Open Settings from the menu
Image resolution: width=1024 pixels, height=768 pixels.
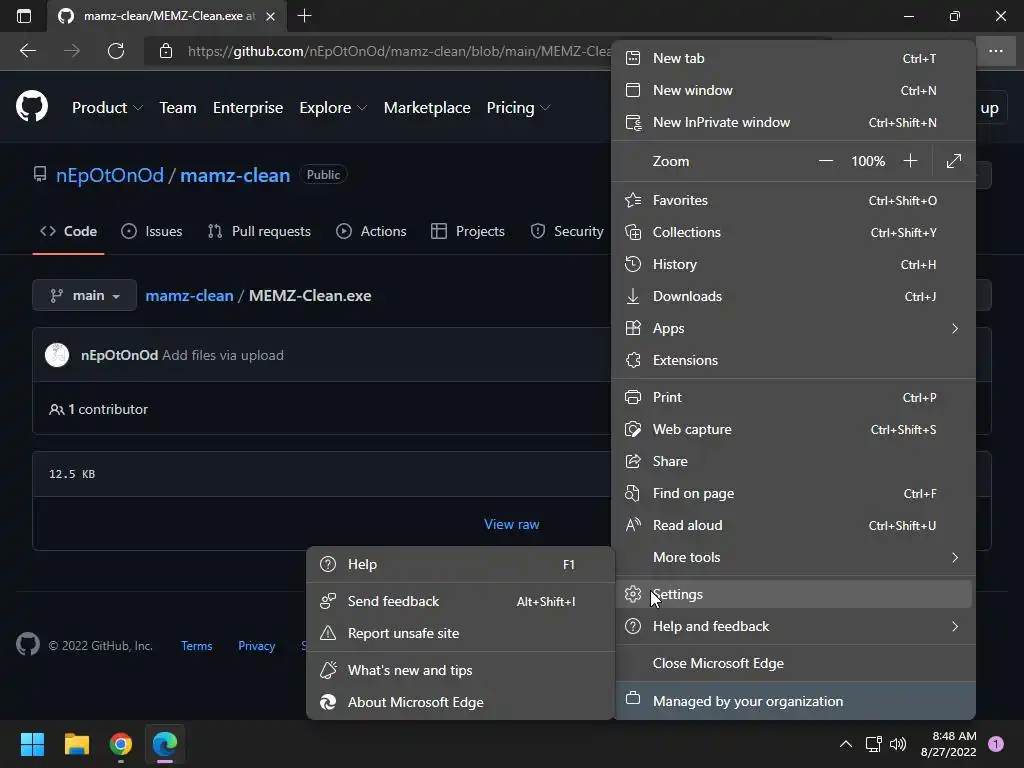tap(793, 594)
